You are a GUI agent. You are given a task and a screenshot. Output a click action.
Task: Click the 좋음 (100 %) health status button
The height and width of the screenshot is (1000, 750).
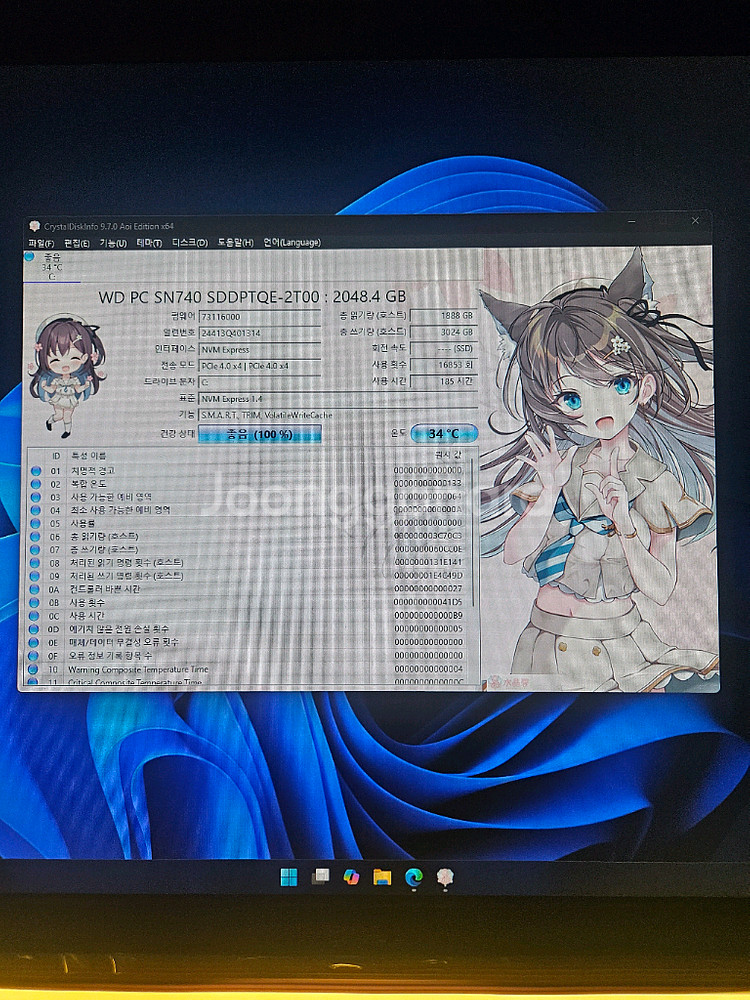pos(259,434)
